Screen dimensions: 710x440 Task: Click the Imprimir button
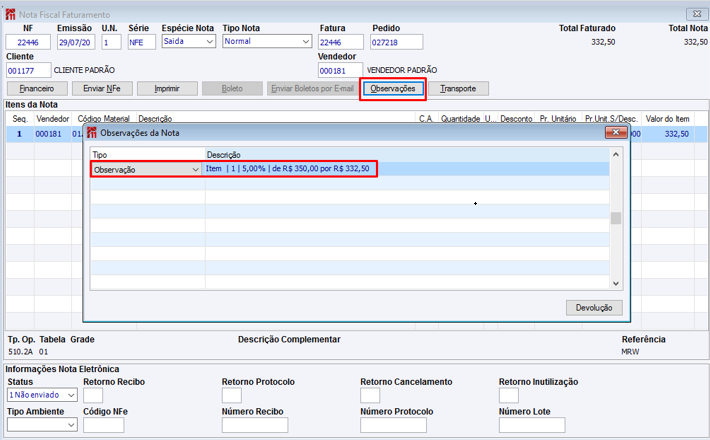(x=167, y=88)
